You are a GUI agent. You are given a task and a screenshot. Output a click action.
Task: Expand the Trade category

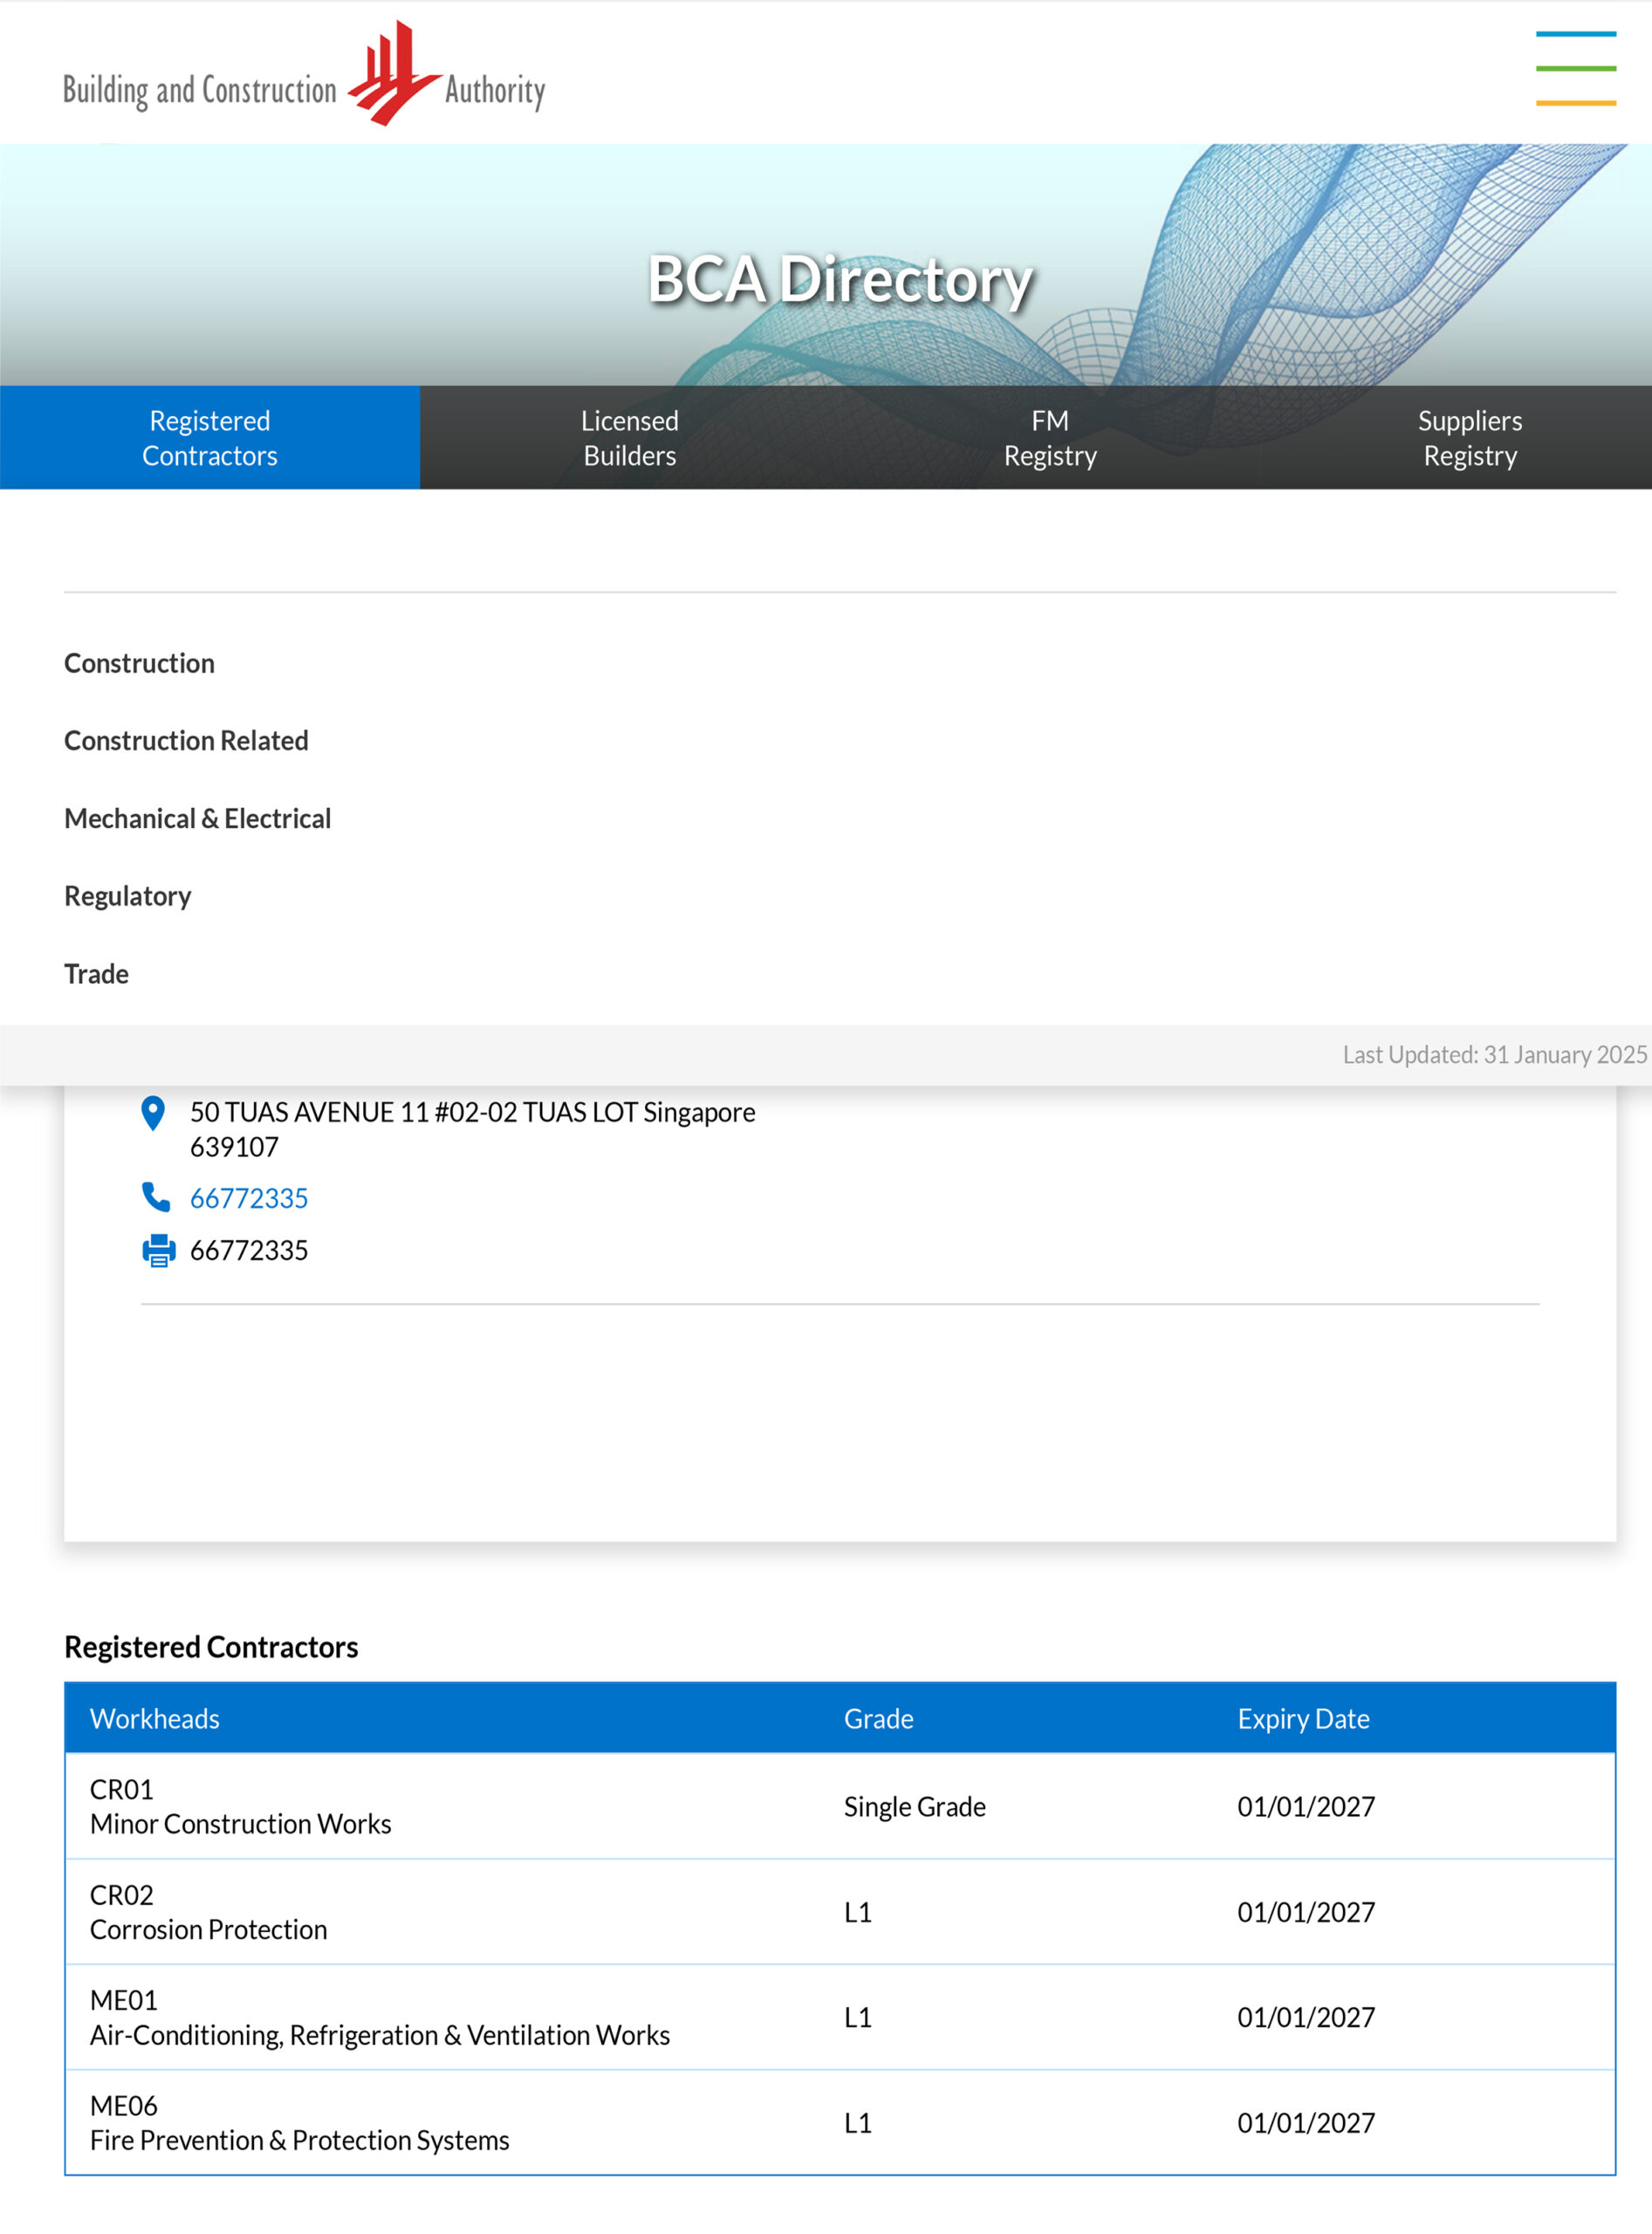click(96, 974)
